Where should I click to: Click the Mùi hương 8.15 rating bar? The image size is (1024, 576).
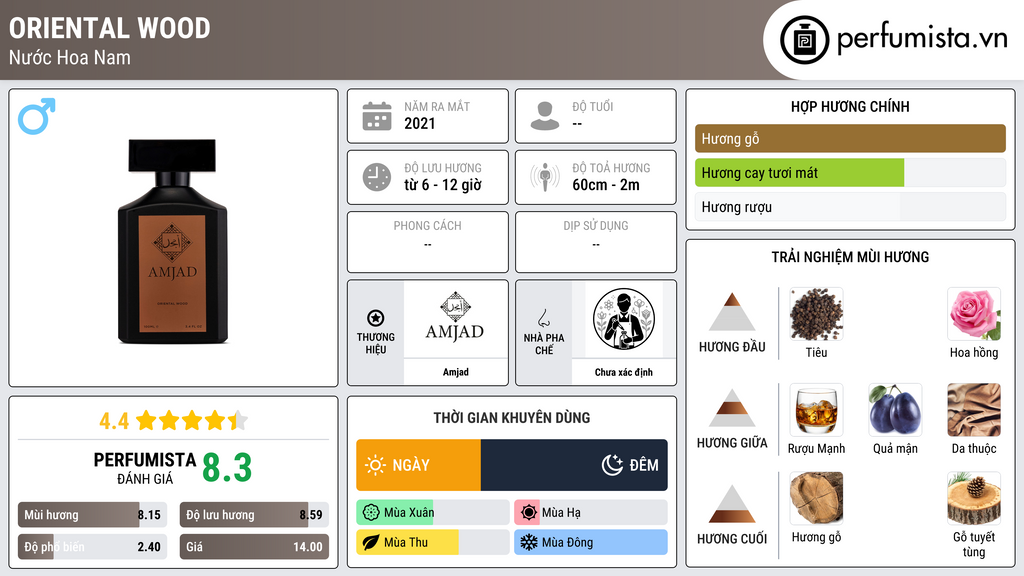[x=93, y=515]
